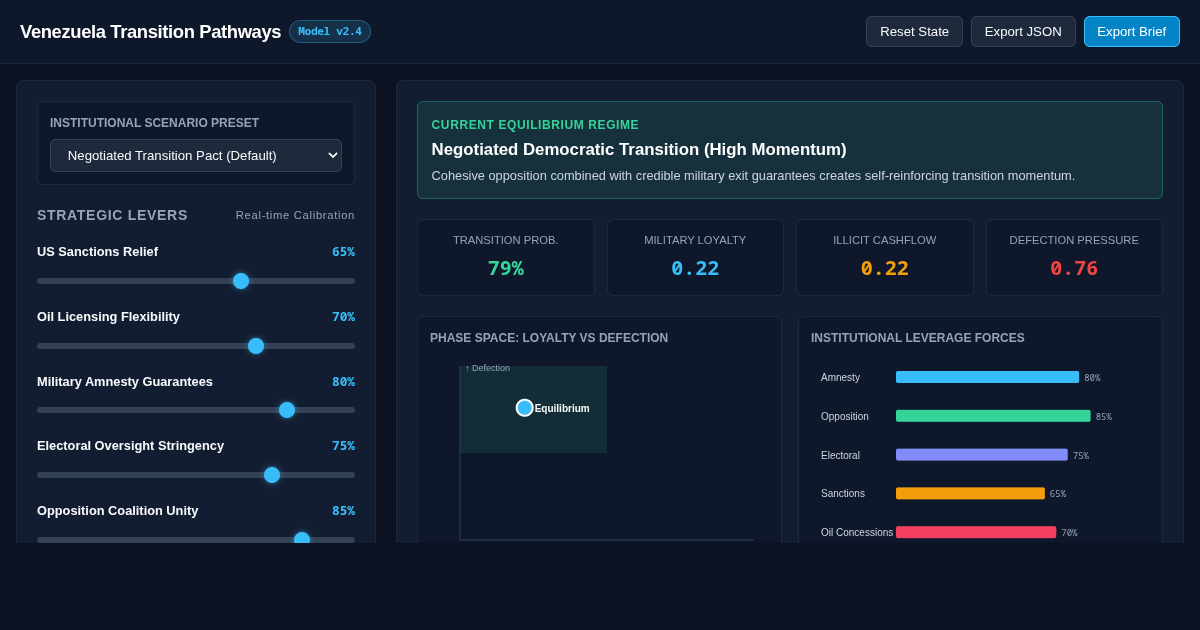Click the Defection Pressure 0.76 value
Image resolution: width=1200 pixels, height=630 pixels.
click(1074, 268)
